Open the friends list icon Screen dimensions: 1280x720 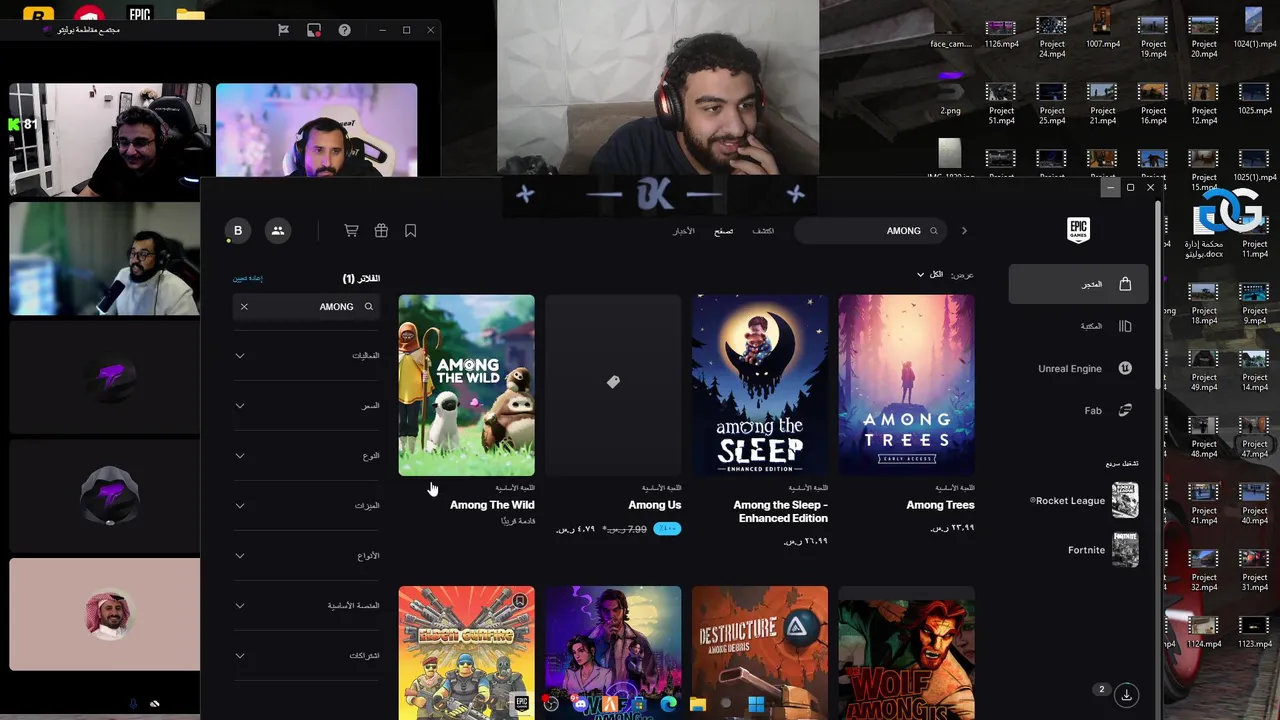coord(278,231)
